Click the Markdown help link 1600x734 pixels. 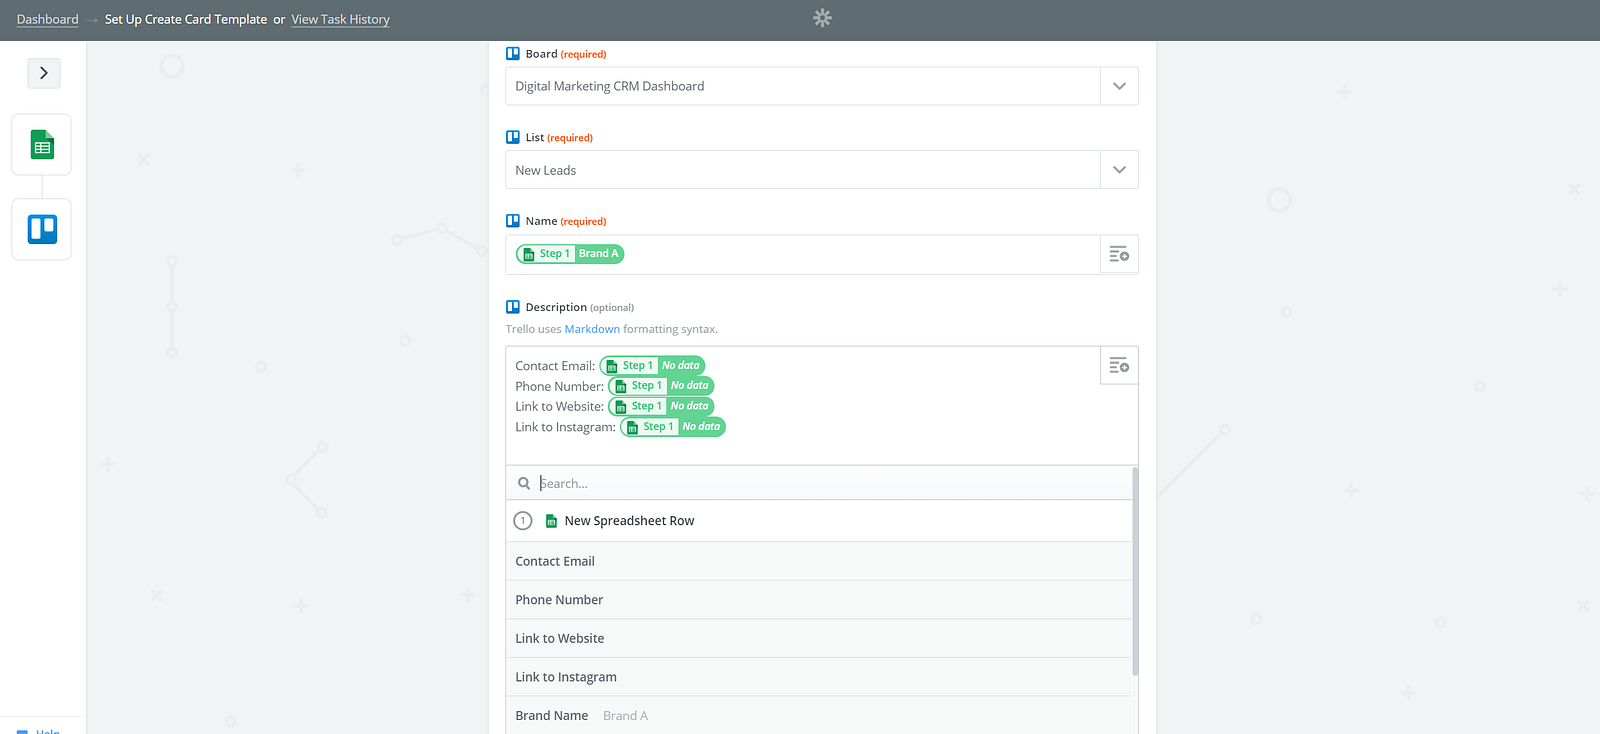(592, 329)
